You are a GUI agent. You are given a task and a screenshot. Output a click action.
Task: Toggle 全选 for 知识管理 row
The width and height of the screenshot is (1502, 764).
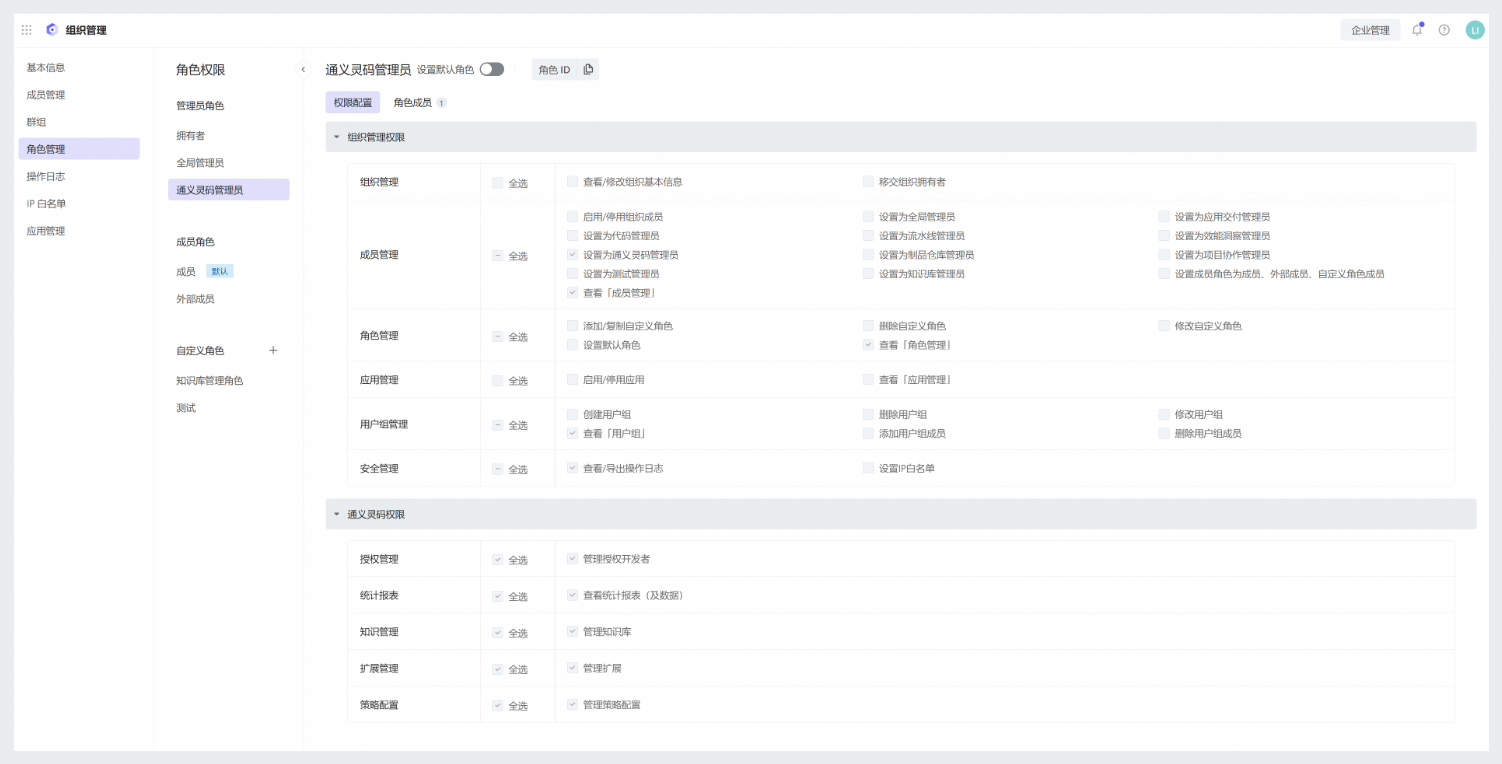(x=497, y=633)
